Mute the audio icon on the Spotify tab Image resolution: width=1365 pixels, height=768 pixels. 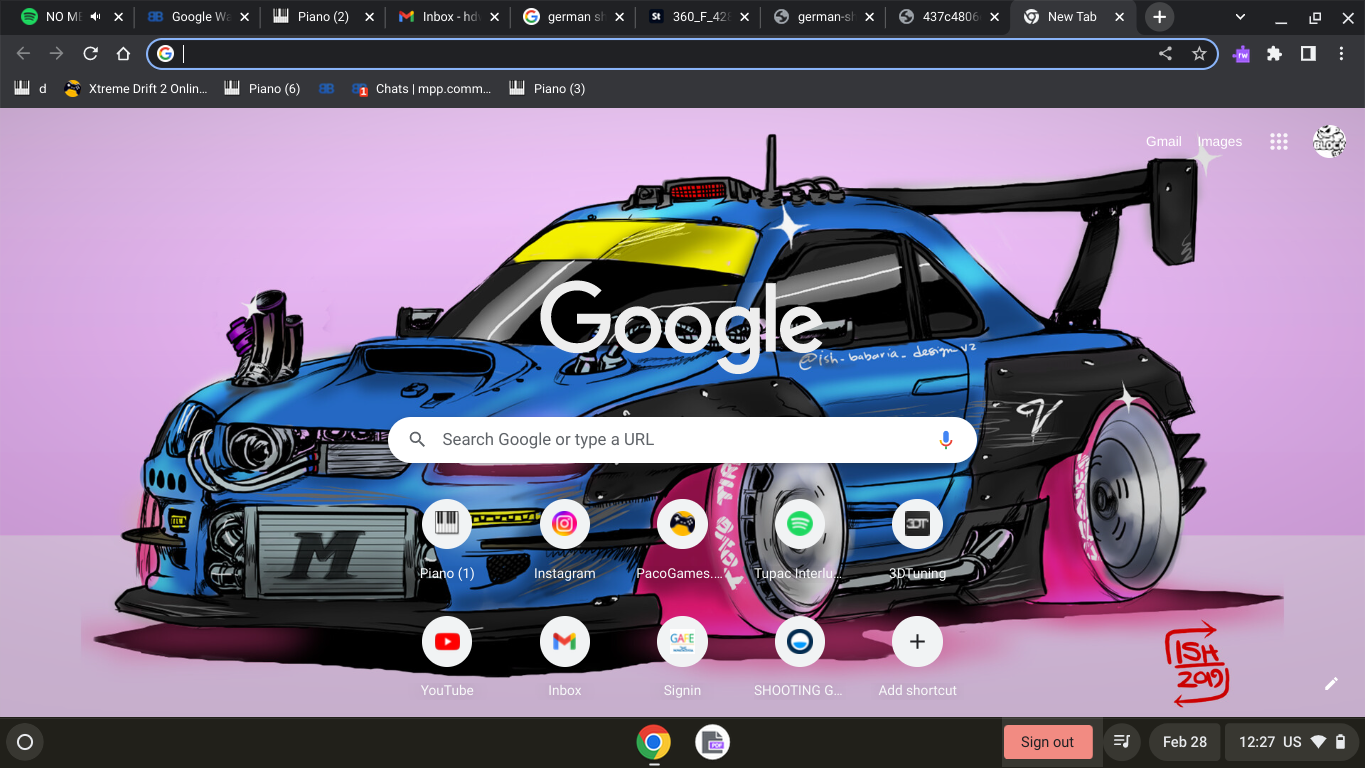click(x=96, y=17)
